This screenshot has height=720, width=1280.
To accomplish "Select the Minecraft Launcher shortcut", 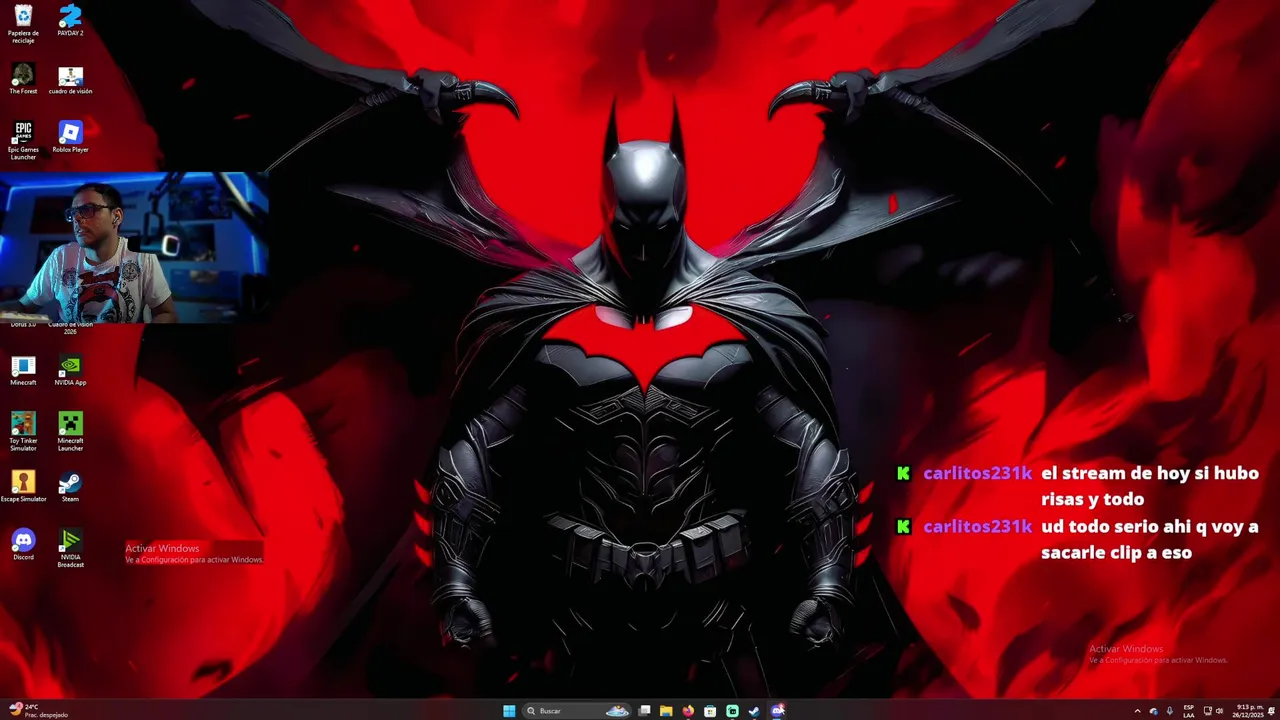I will 70,431.
